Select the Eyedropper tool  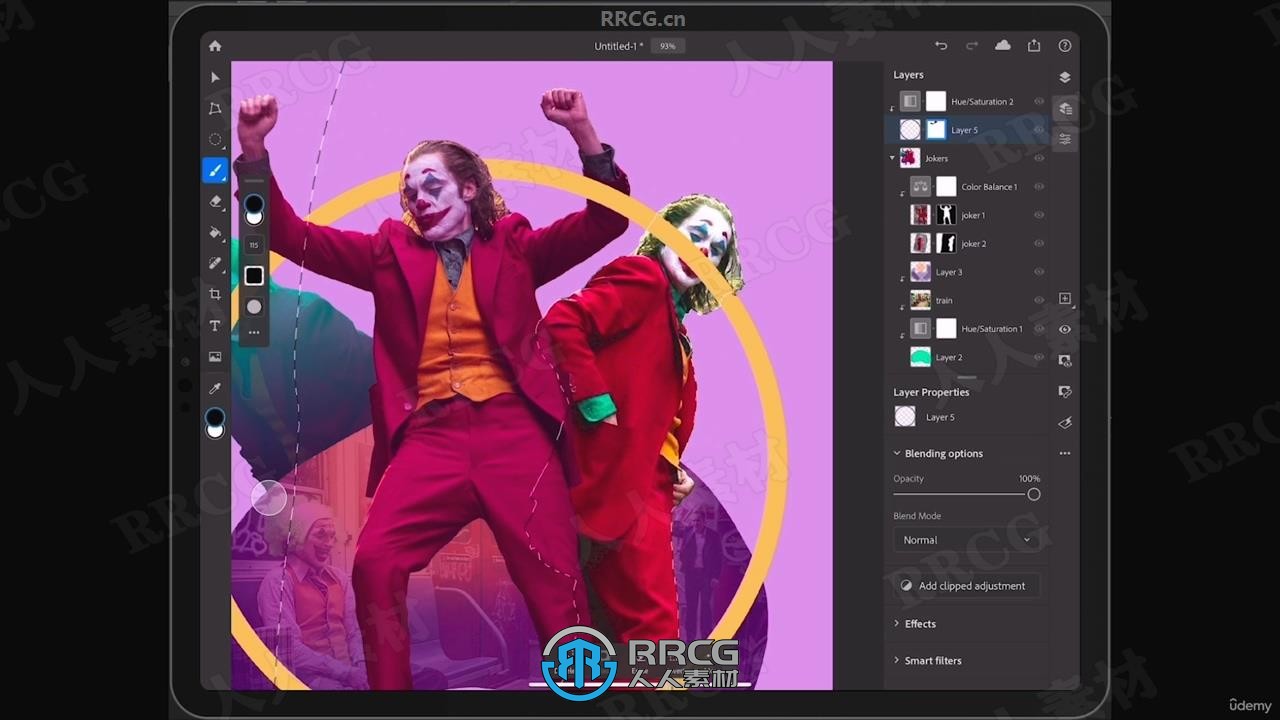215,387
